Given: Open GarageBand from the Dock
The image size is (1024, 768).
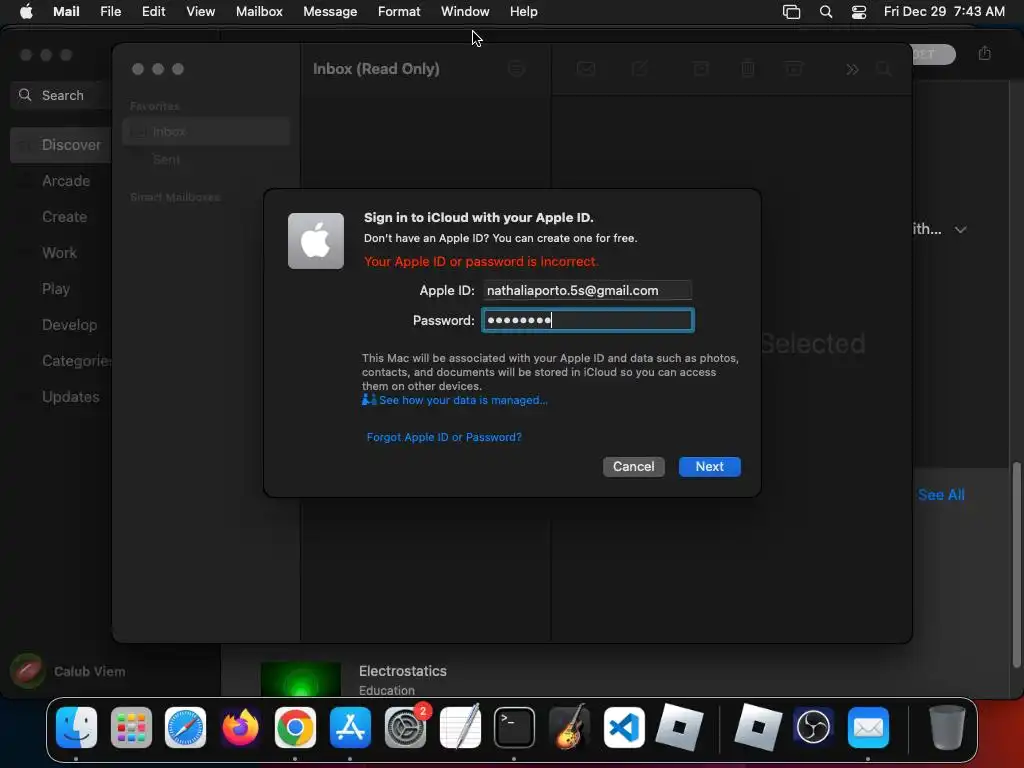Looking at the screenshot, I should click(x=569, y=727).
